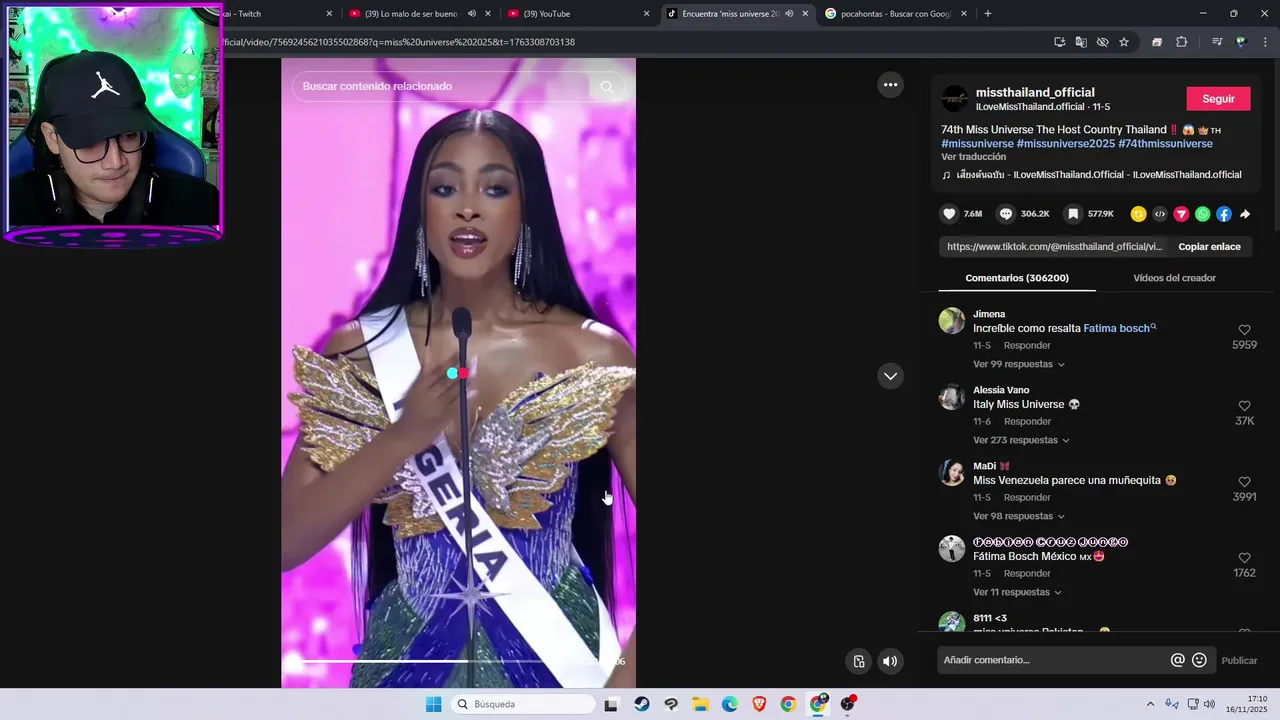Translate this page icon in address bar
This screenshot has height=720, width=1280.
(1081, 42)
